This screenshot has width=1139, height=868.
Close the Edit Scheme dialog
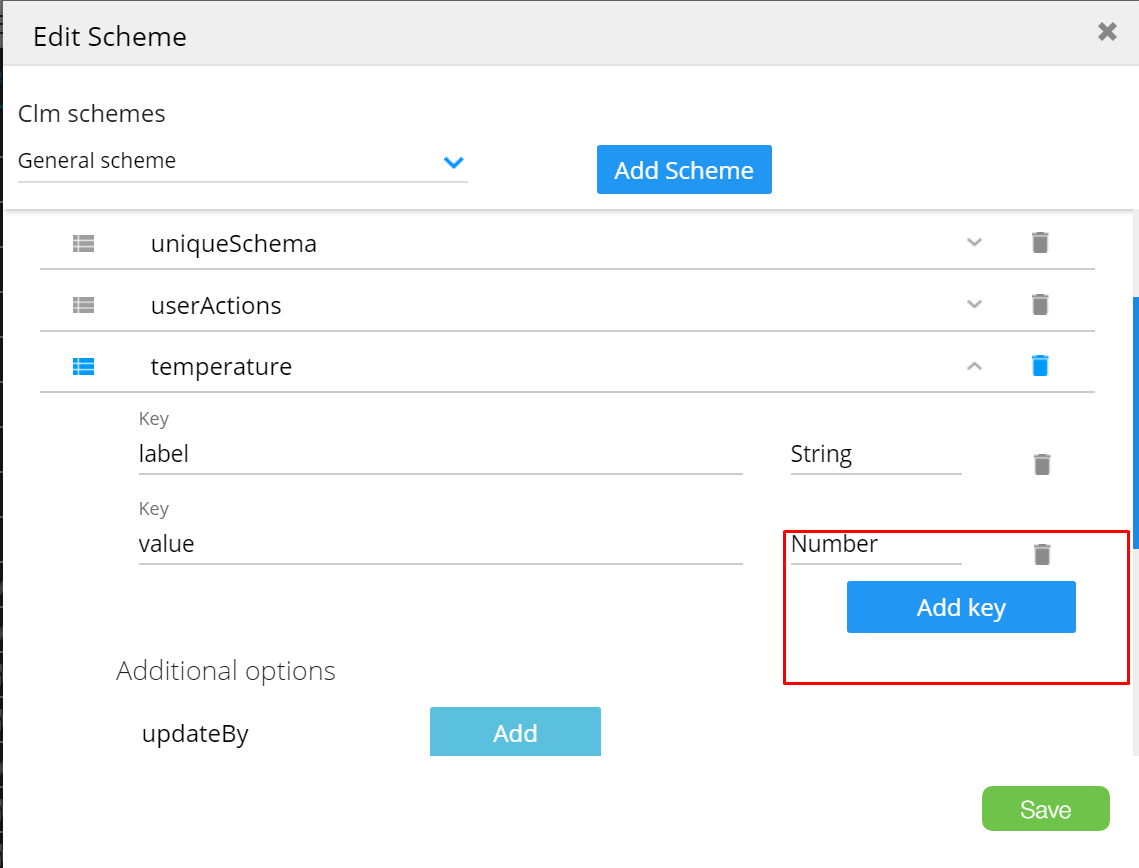pos(1107,32)
